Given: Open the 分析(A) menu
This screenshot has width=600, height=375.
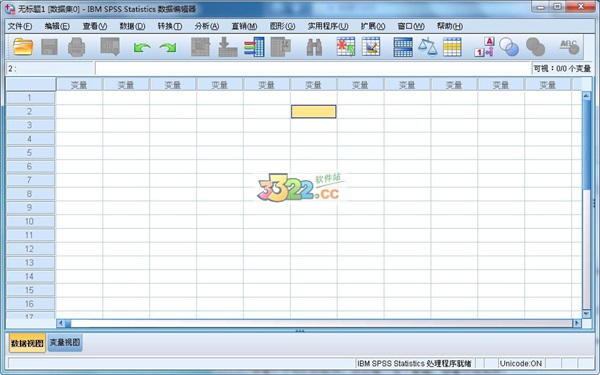Looking at the screenshot, I should tap(207, 26).
